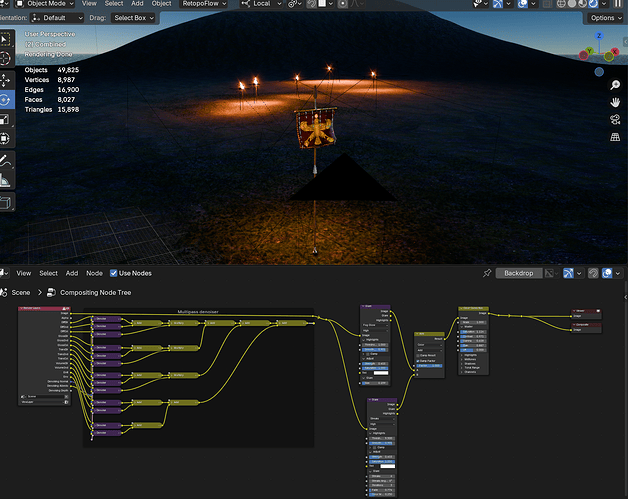The width and height of the screenshot is (628, 499).
Task: Open the compositor View menu
Action: pos(24,273)
